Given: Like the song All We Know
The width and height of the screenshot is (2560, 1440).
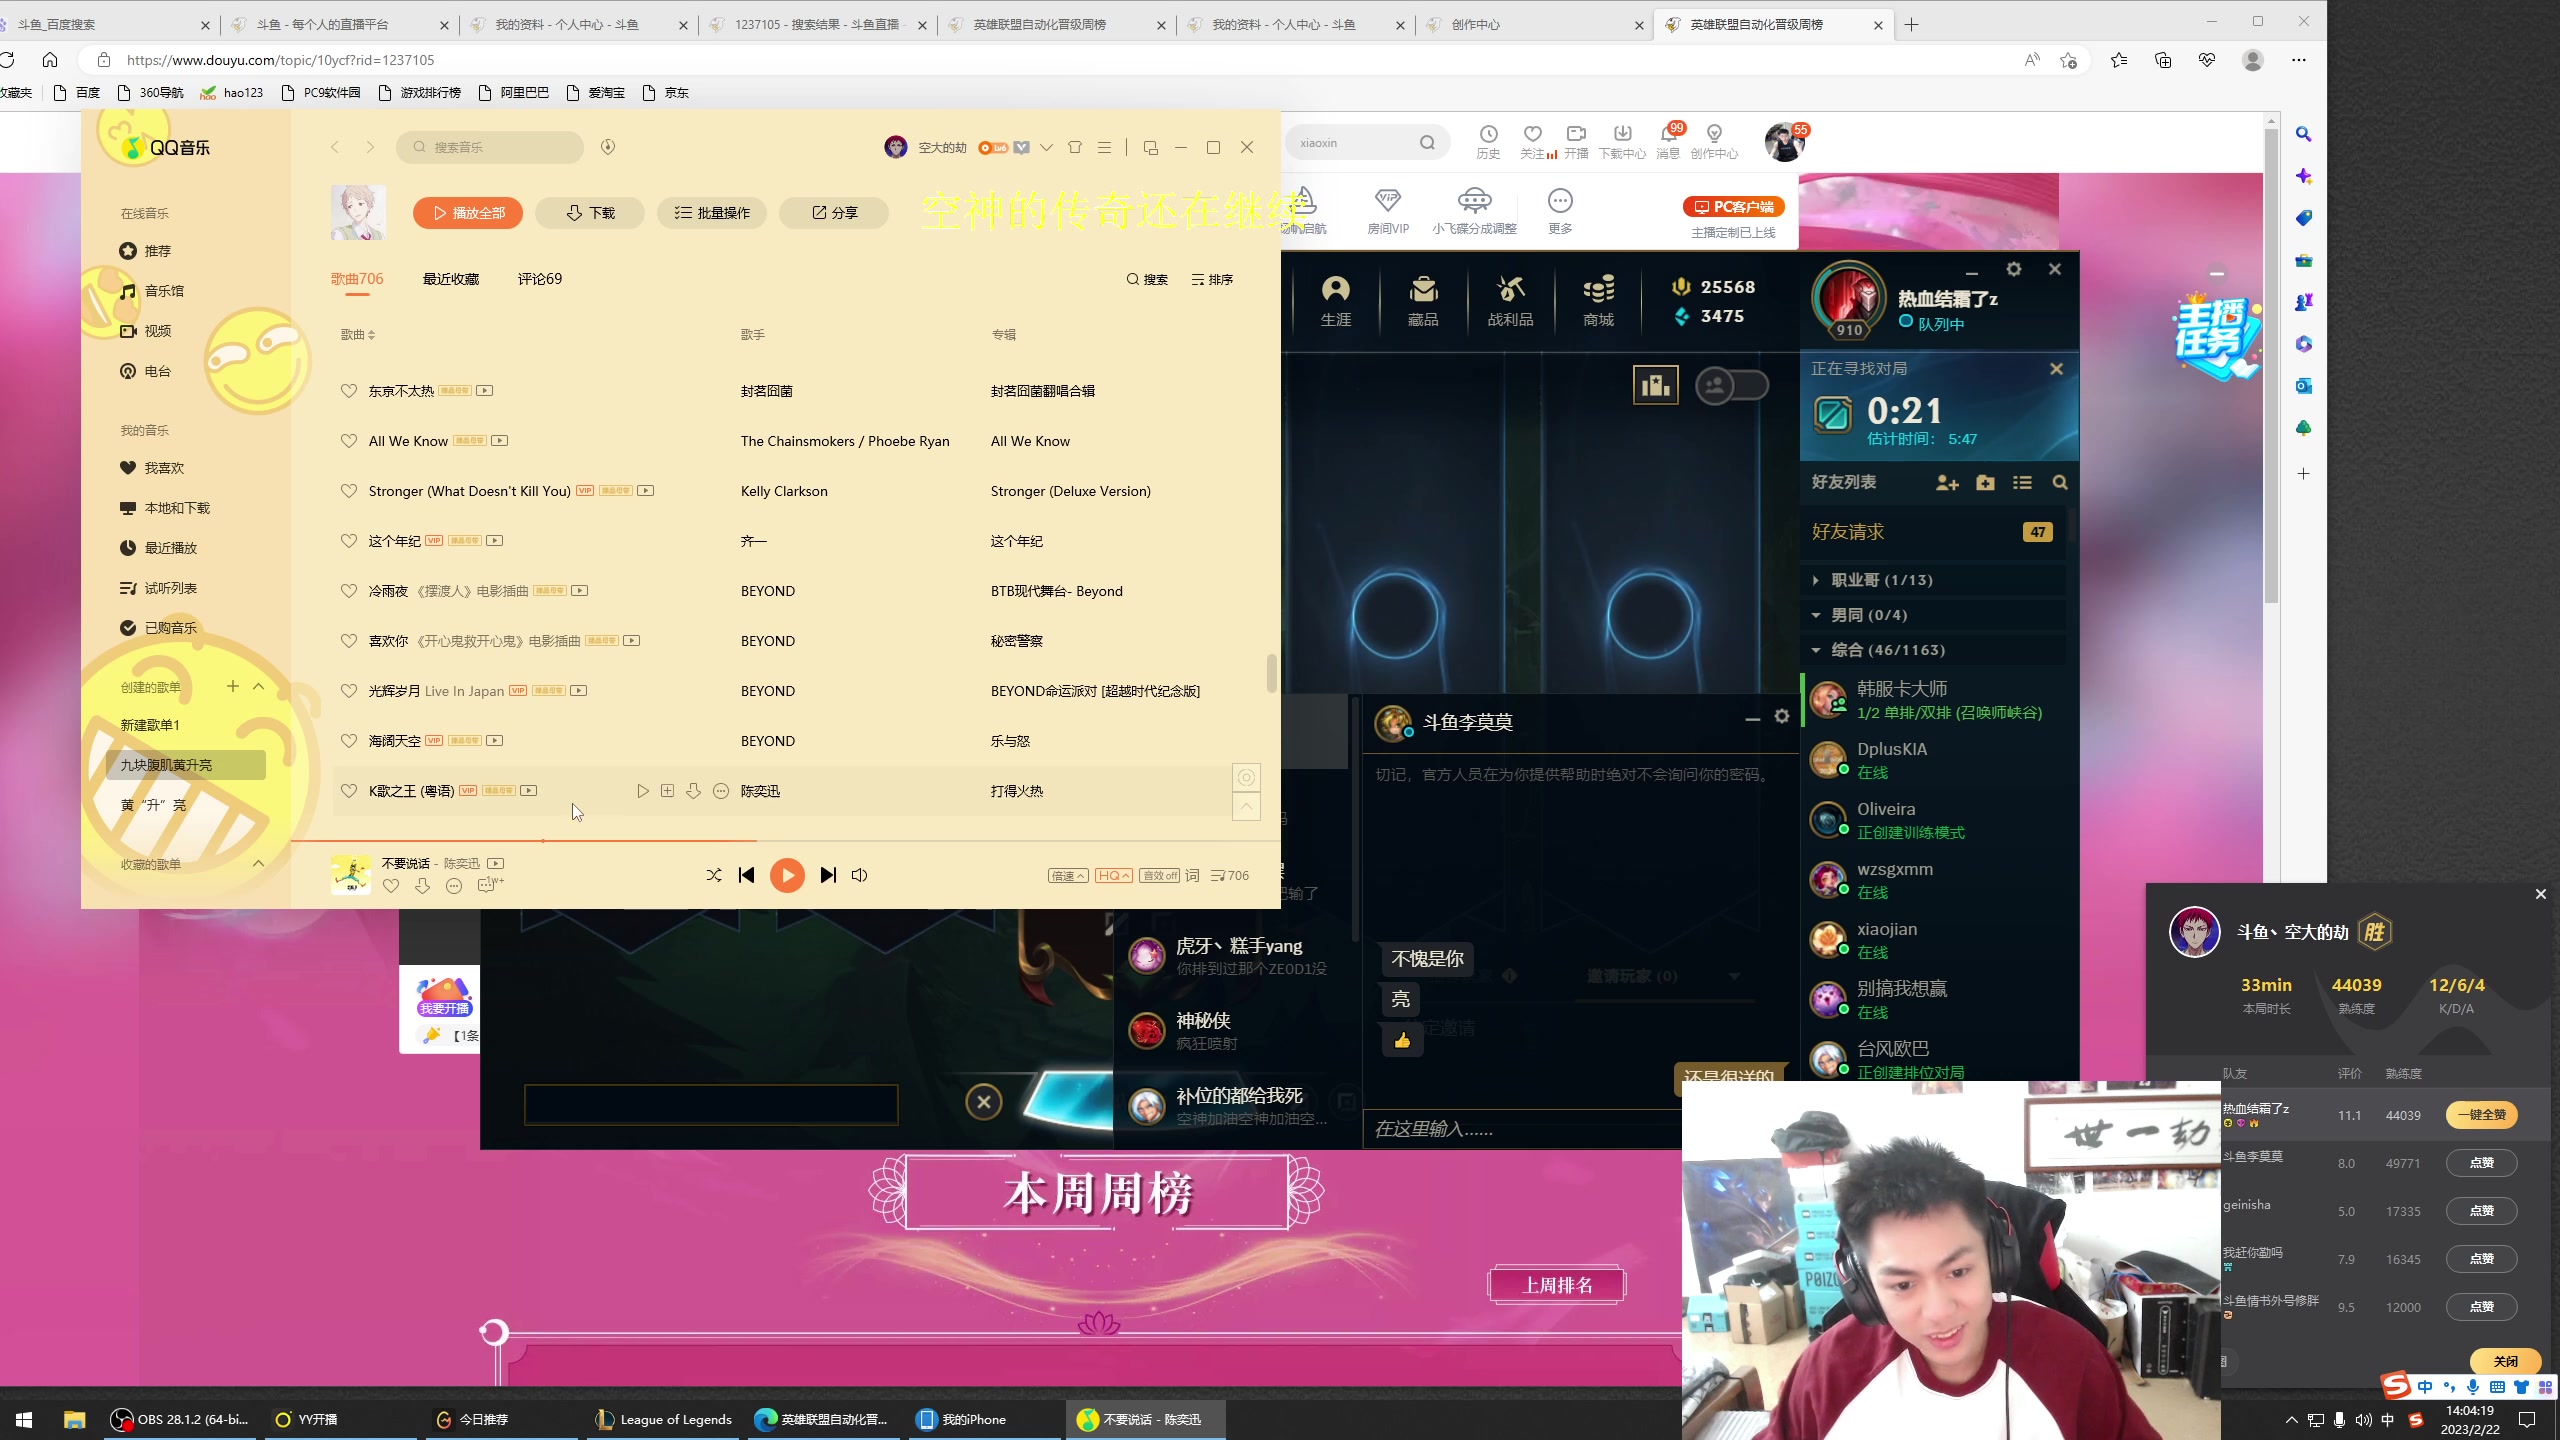Looking at the screenshot, I should (x=349, y=441).
